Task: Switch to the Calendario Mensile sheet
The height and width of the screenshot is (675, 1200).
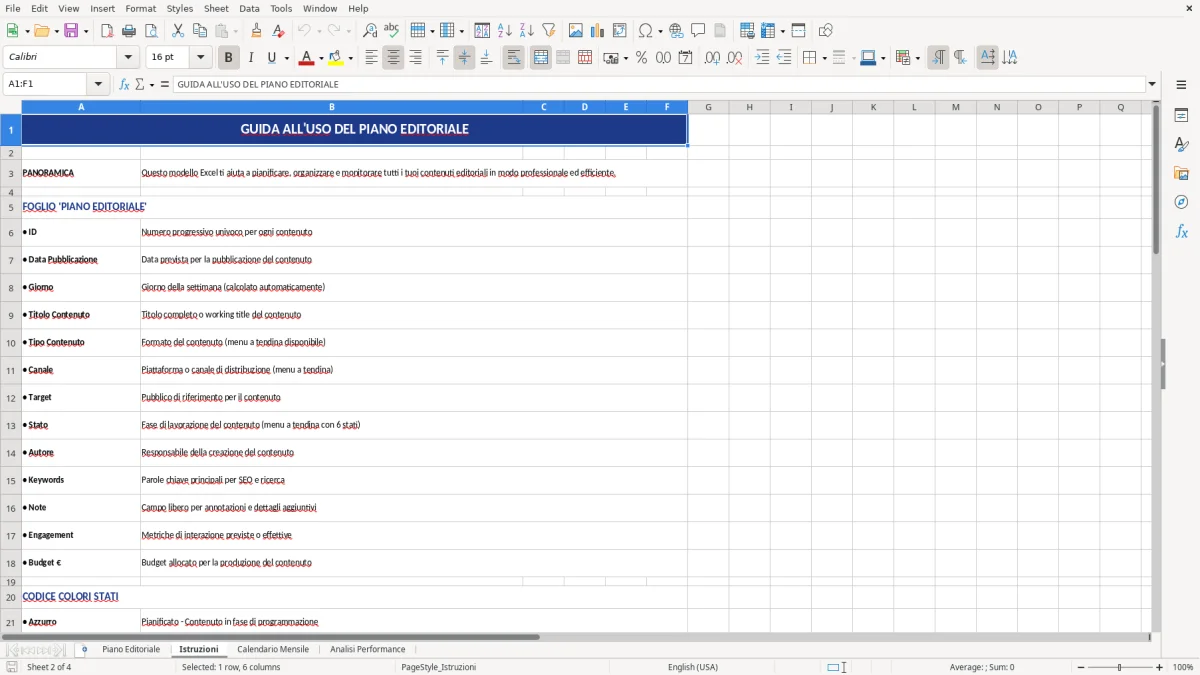Action: click(x=273, y=648)
